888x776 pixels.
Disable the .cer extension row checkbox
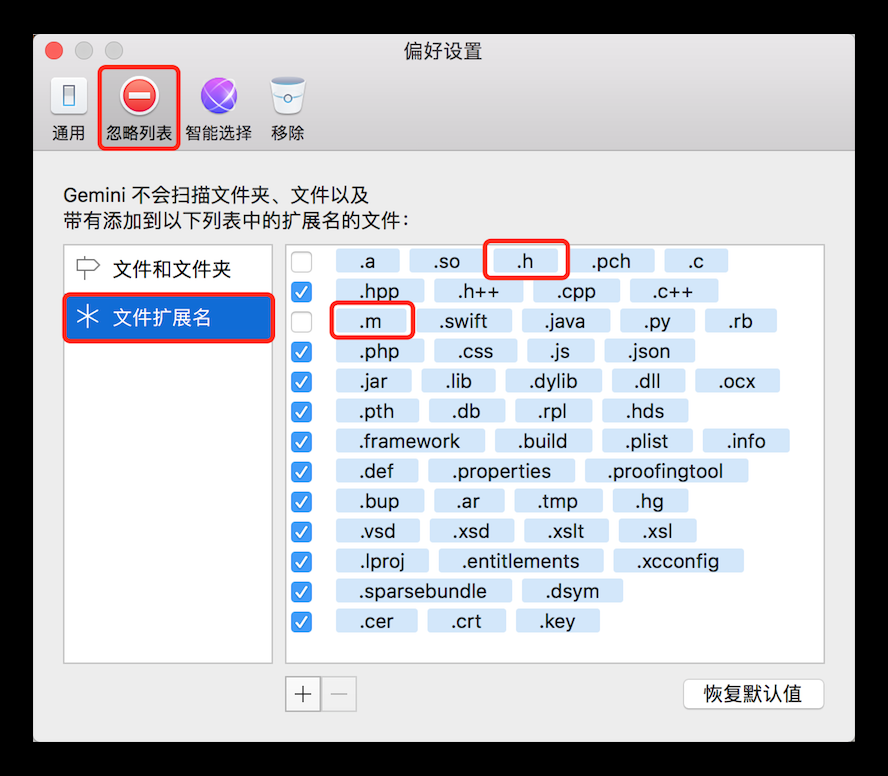tap(301, 621)
